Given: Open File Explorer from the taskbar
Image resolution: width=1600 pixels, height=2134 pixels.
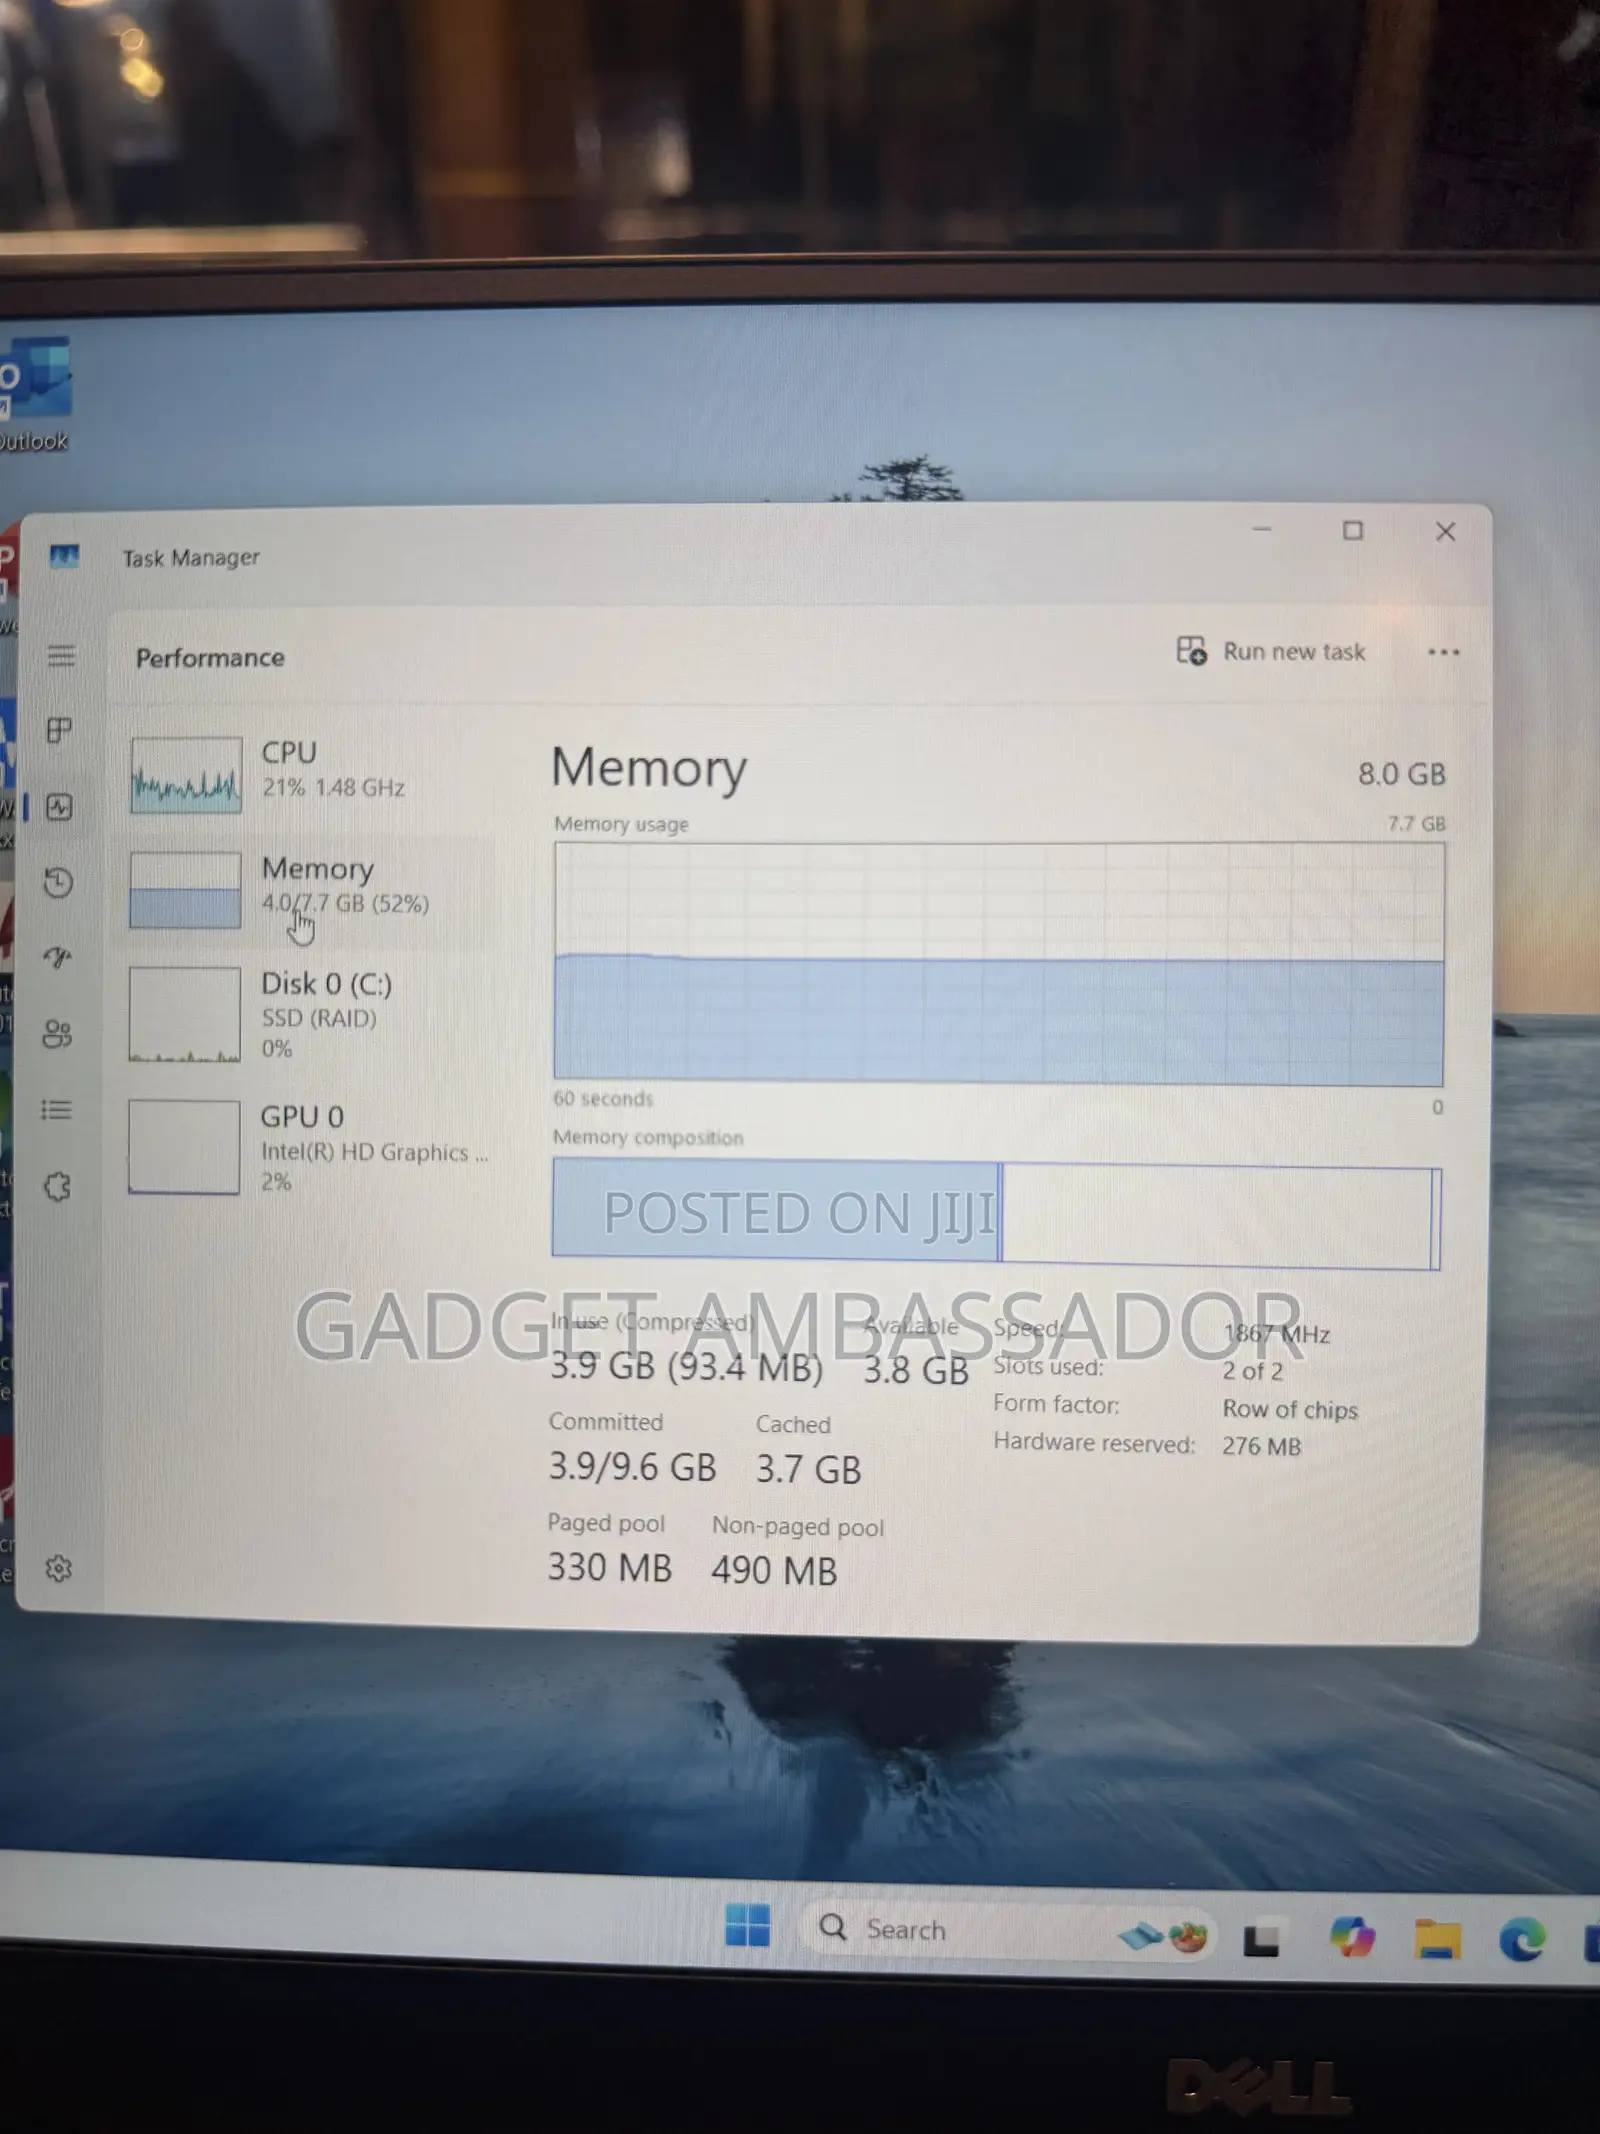Looking at the screenshot, I should pos(1437,1940).
